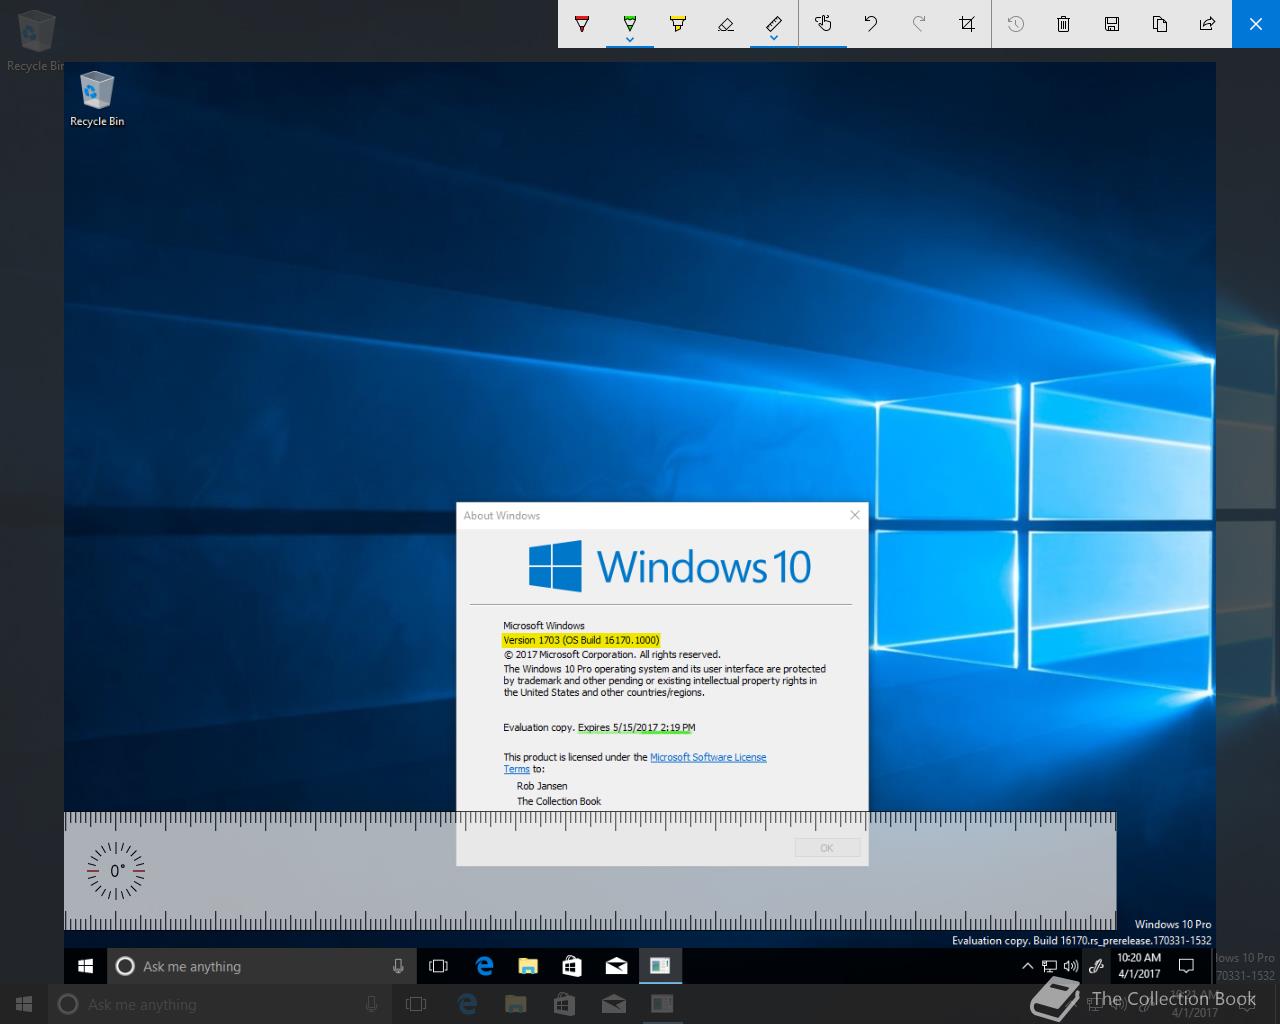Save the sketch with the floppy disk icon
The image size is (1280, 1024).
(1112, 23)
